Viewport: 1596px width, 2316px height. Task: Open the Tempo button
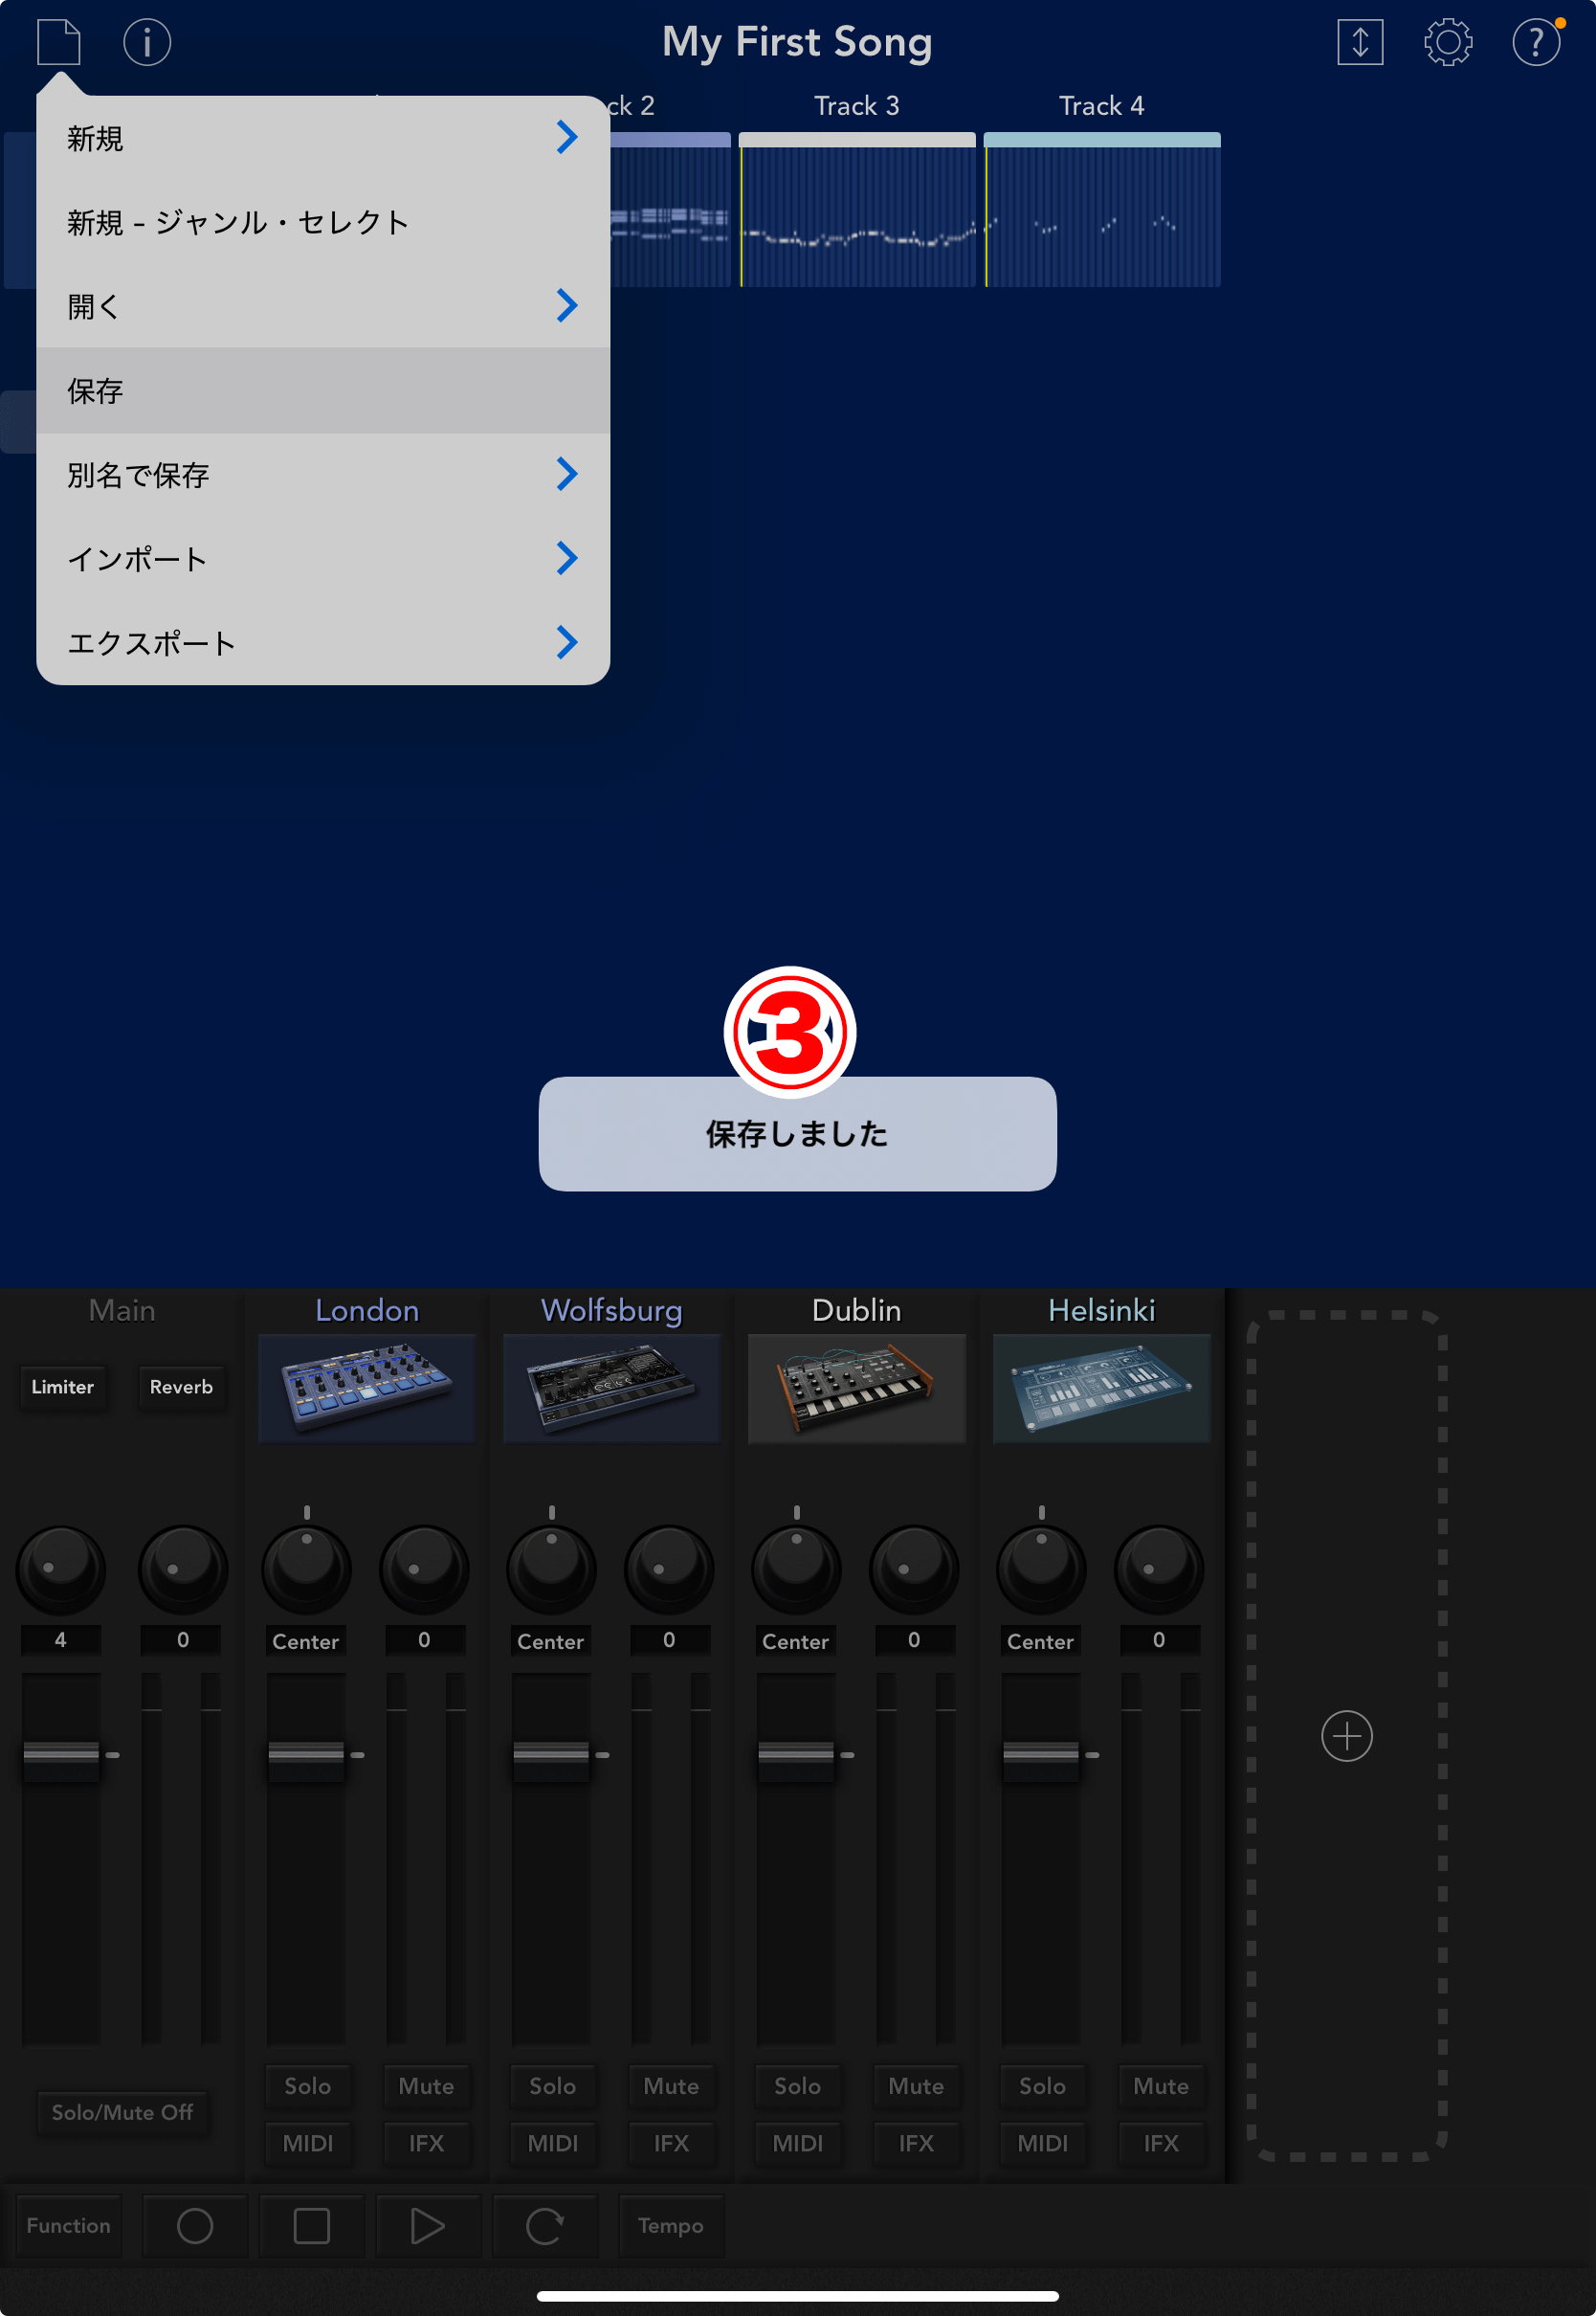tap(671, 2226)
